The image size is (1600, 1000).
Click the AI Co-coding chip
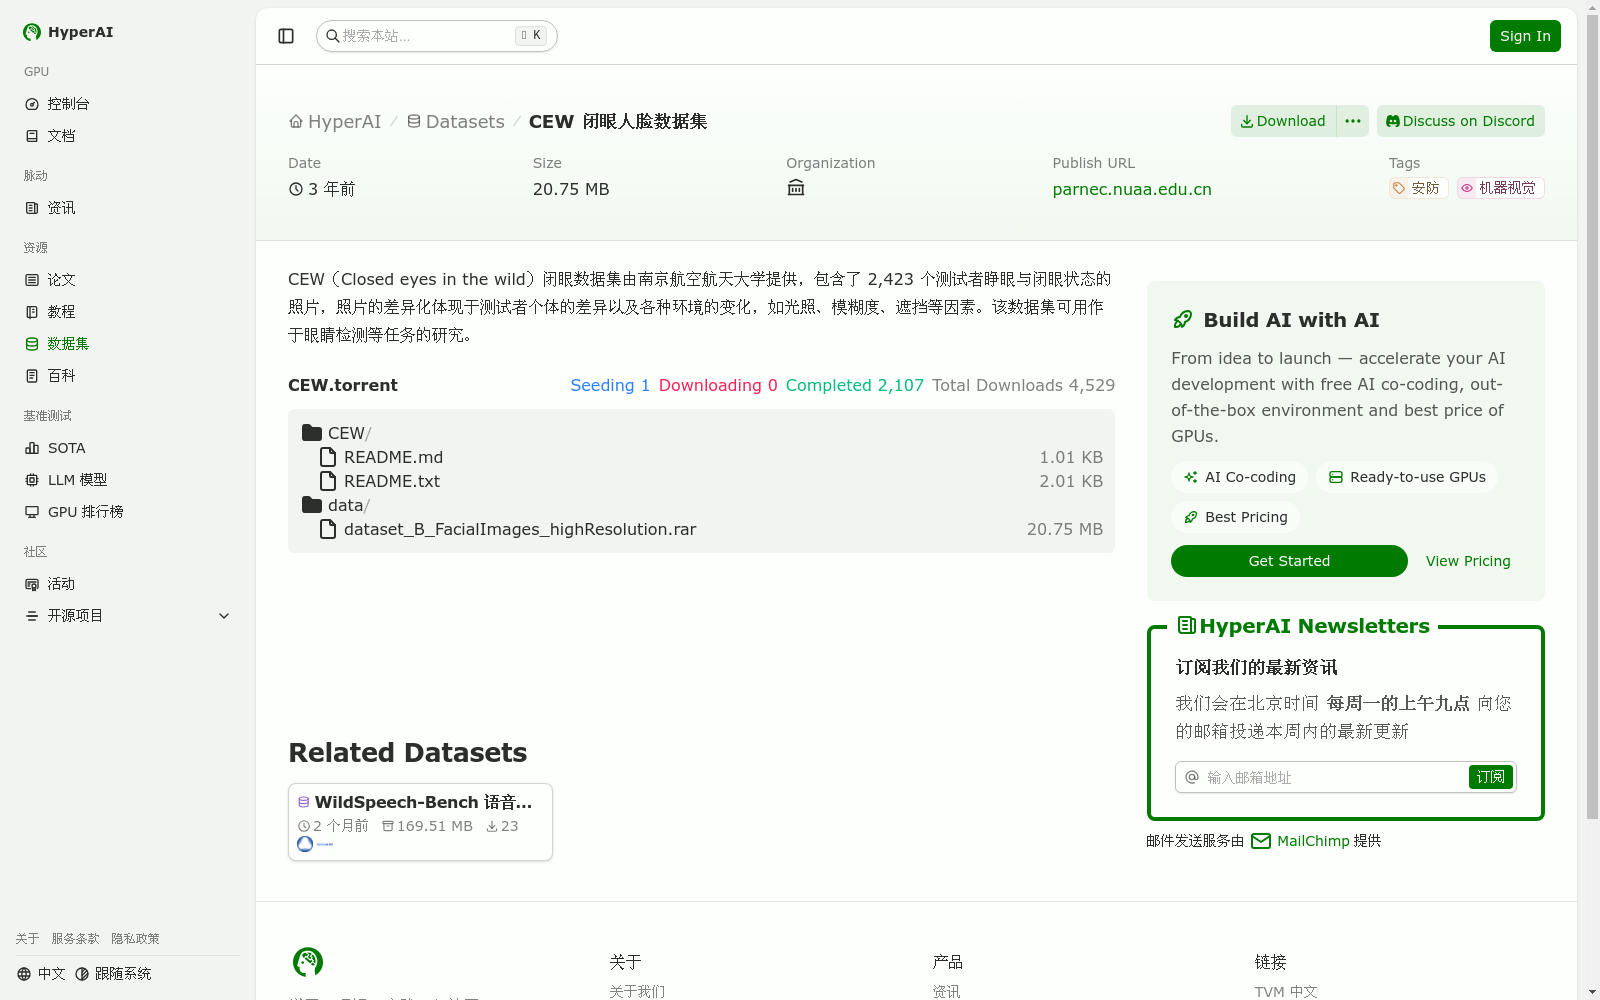pyautogui.click(x=1239, y=477)
